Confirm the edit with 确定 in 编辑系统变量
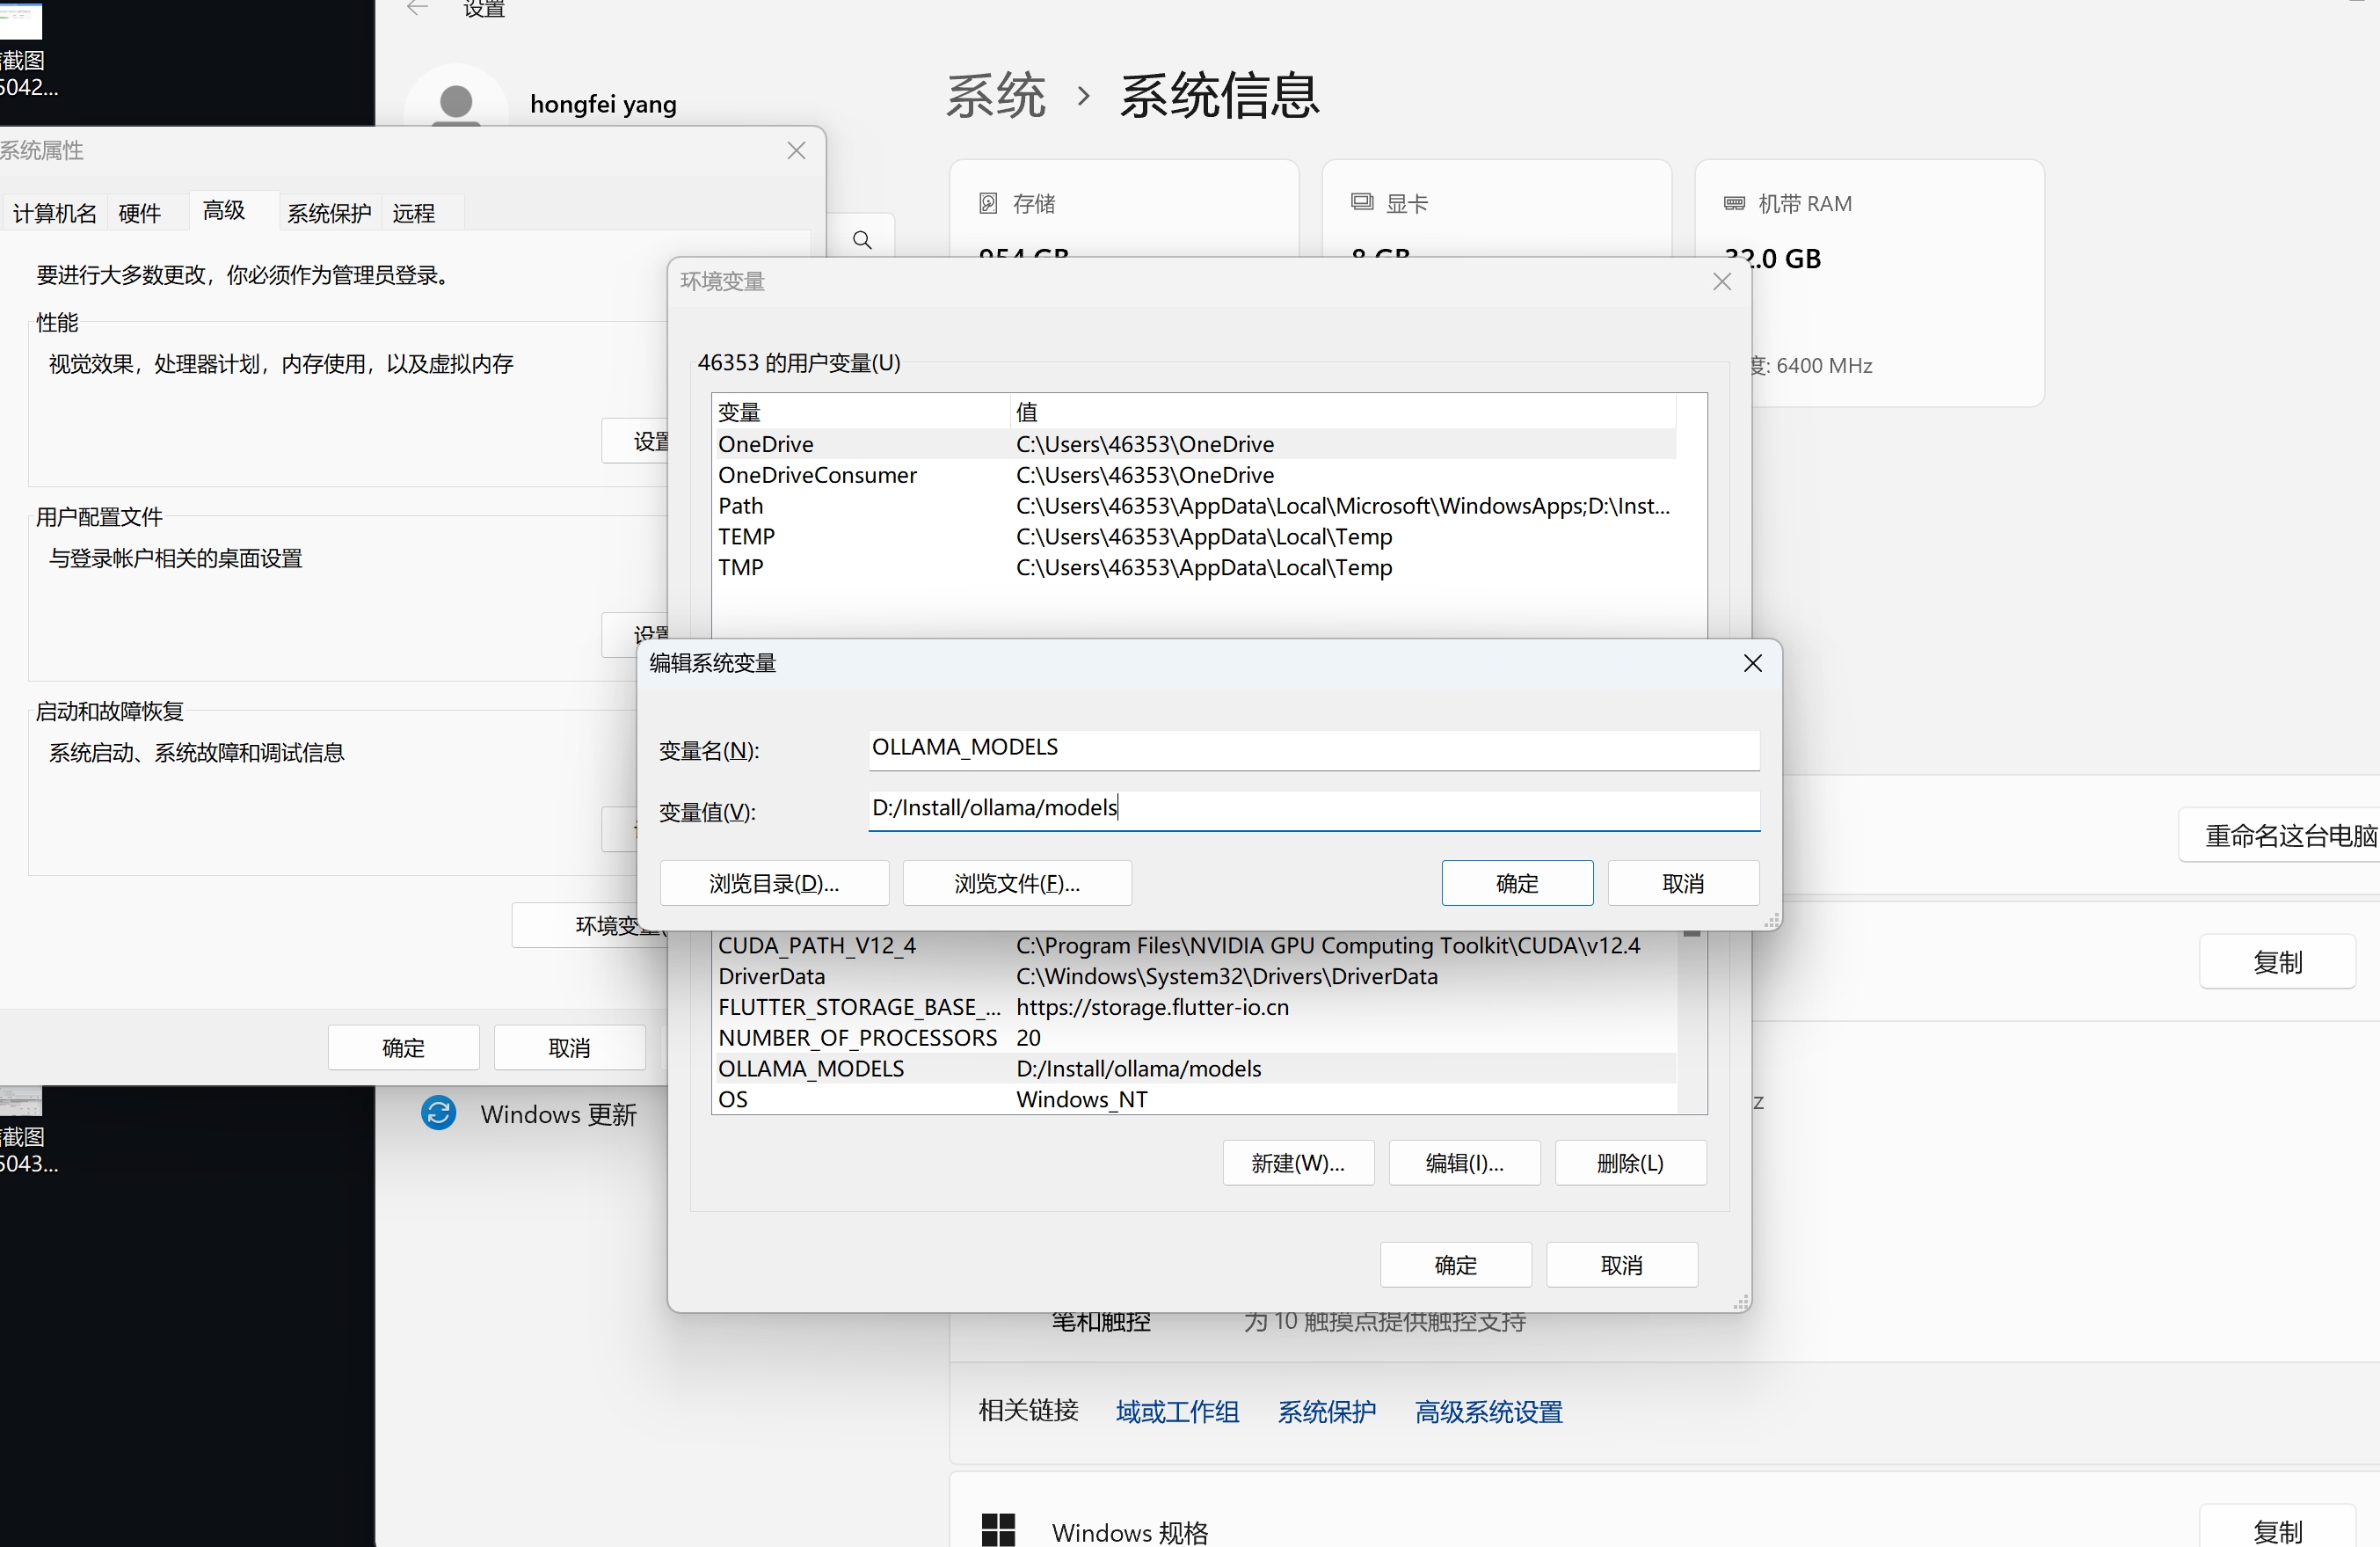 point(1516,883)
